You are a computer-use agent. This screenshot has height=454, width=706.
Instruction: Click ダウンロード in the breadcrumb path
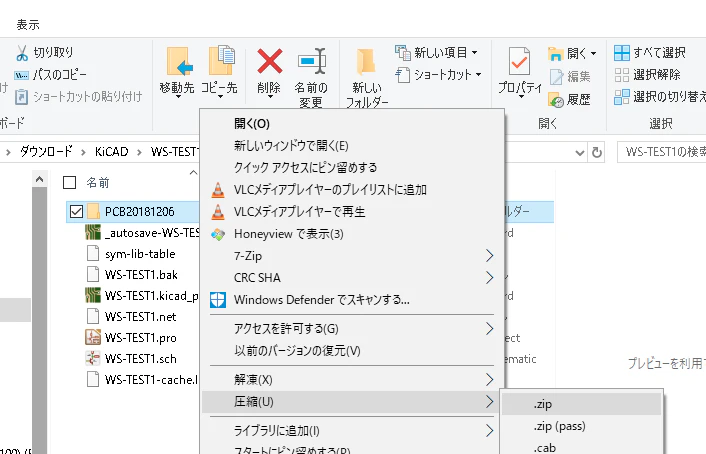coord(45,151)
